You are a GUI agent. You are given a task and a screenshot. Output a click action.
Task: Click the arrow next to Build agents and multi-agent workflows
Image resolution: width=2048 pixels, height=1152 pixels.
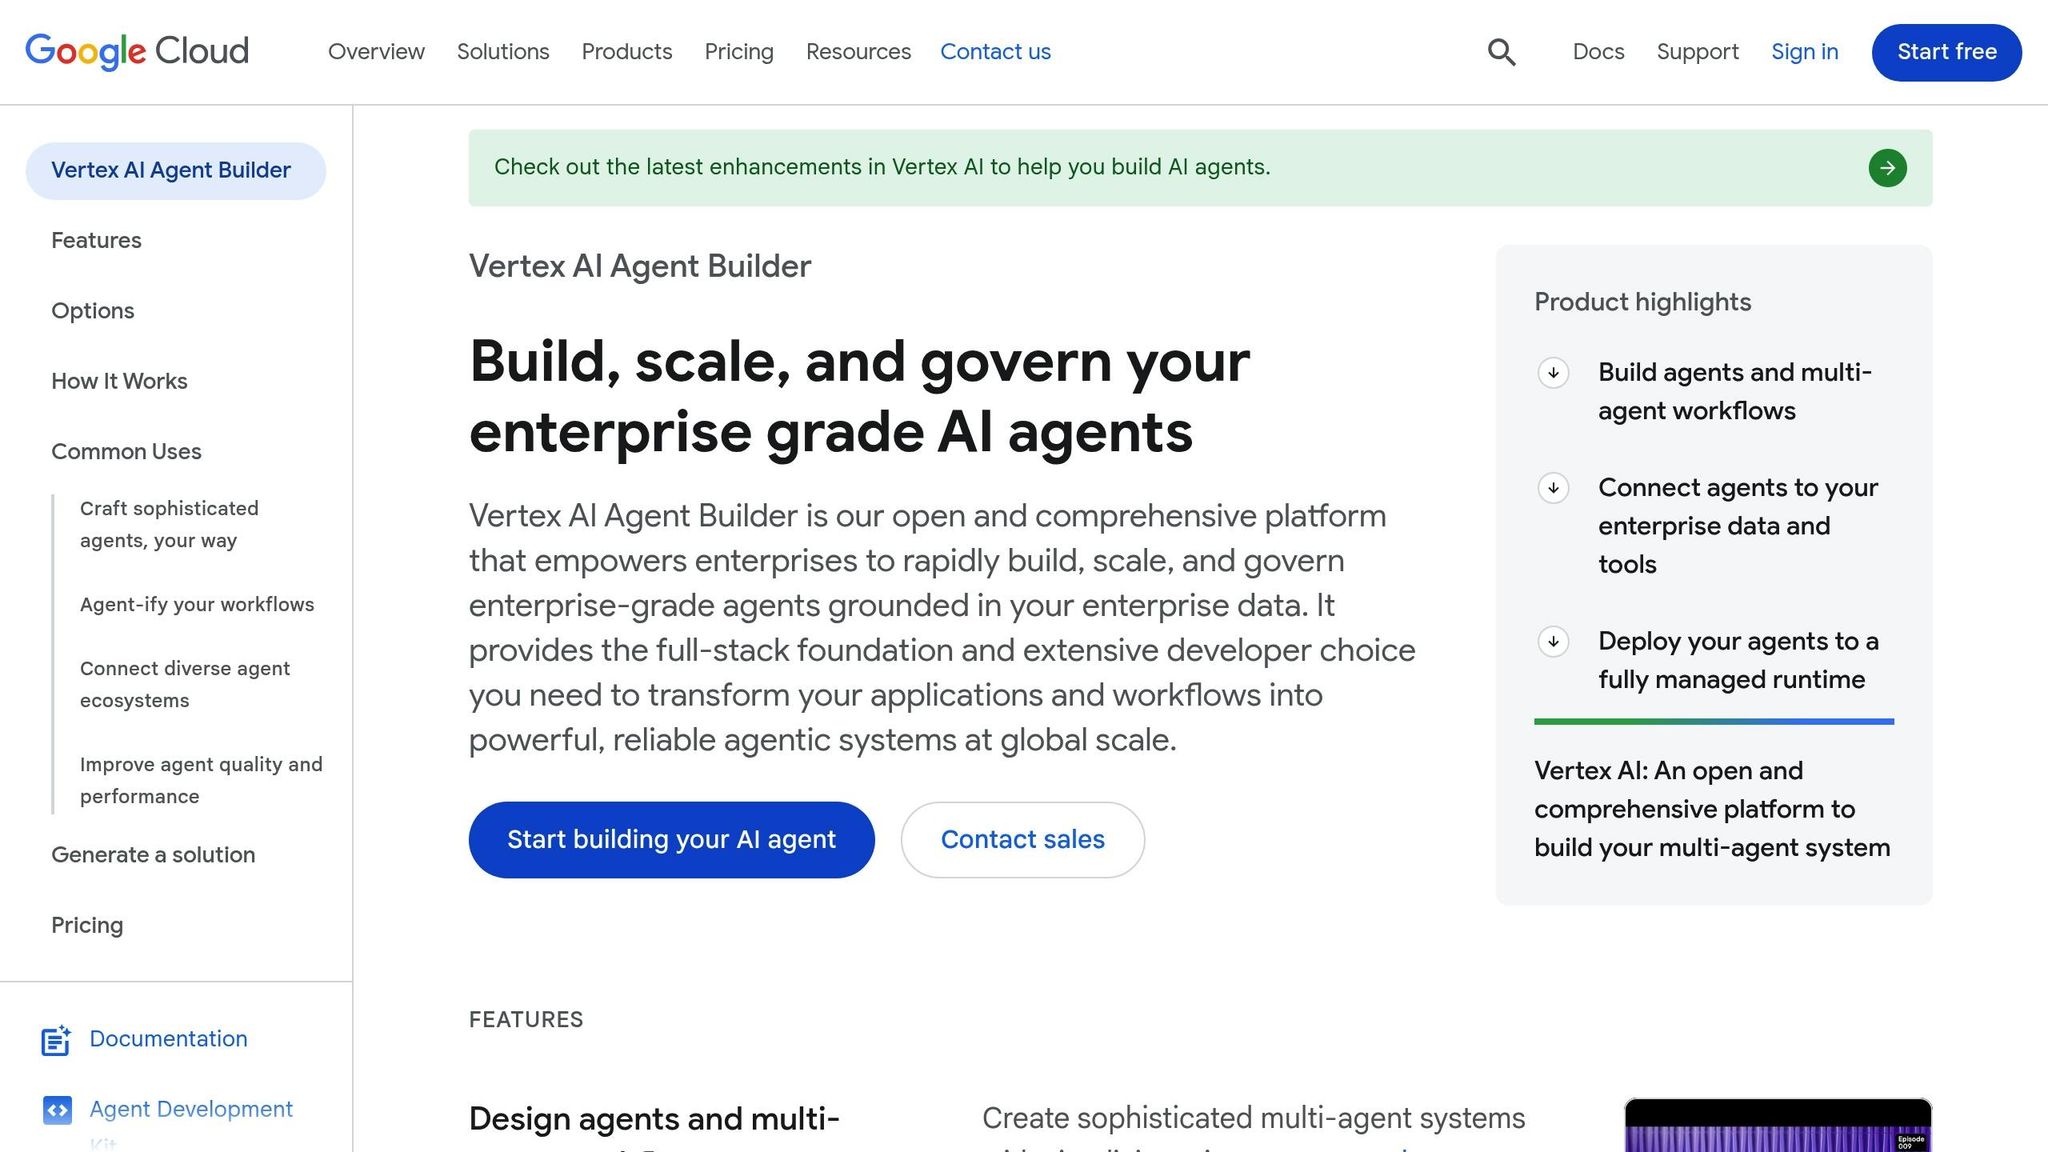1553,374
